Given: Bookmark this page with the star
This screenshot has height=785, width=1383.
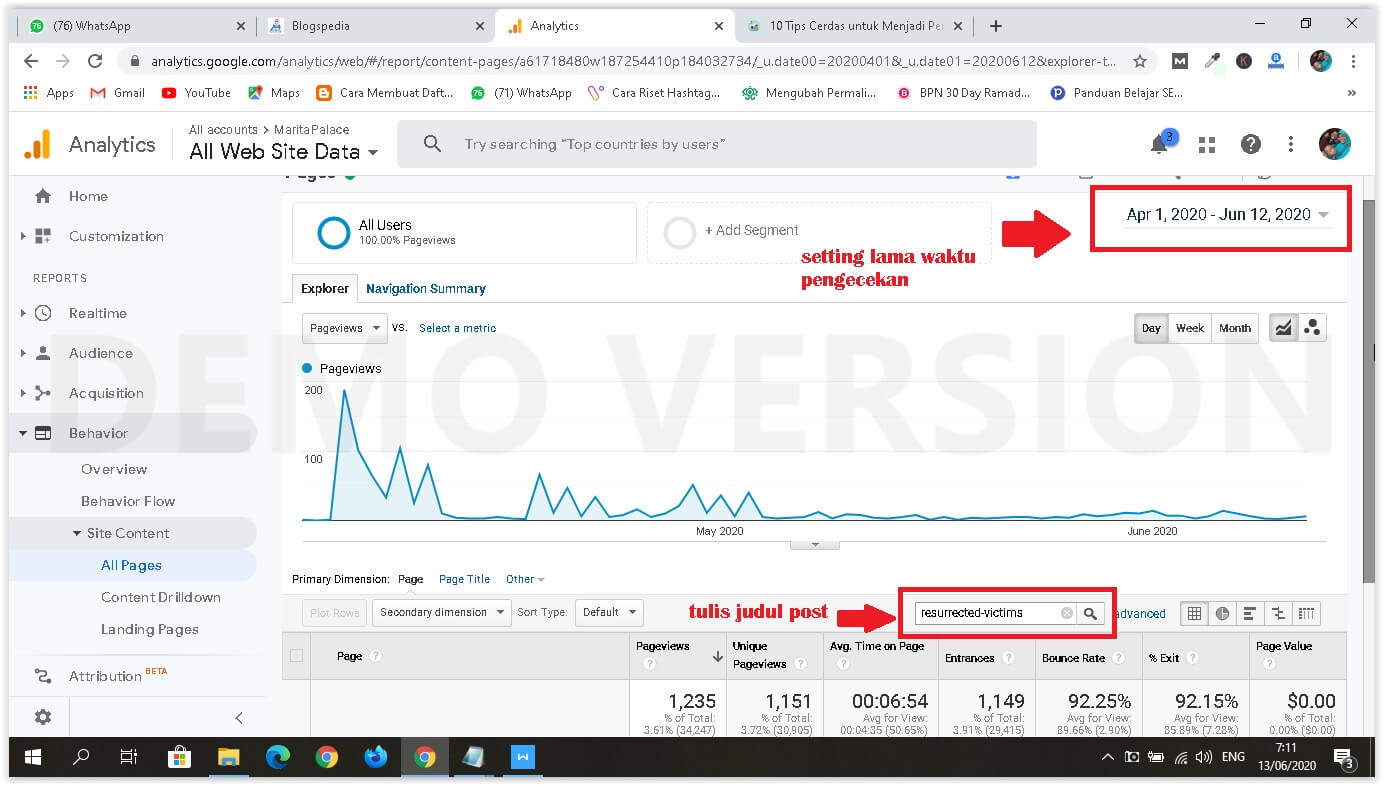Looking at the screenshot, I should point(1139,61).
